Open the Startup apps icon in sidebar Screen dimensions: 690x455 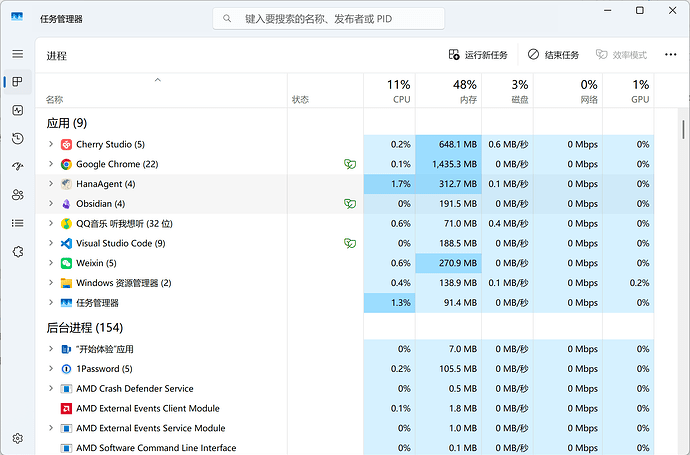pyautogui.click(x=18, y=166)
